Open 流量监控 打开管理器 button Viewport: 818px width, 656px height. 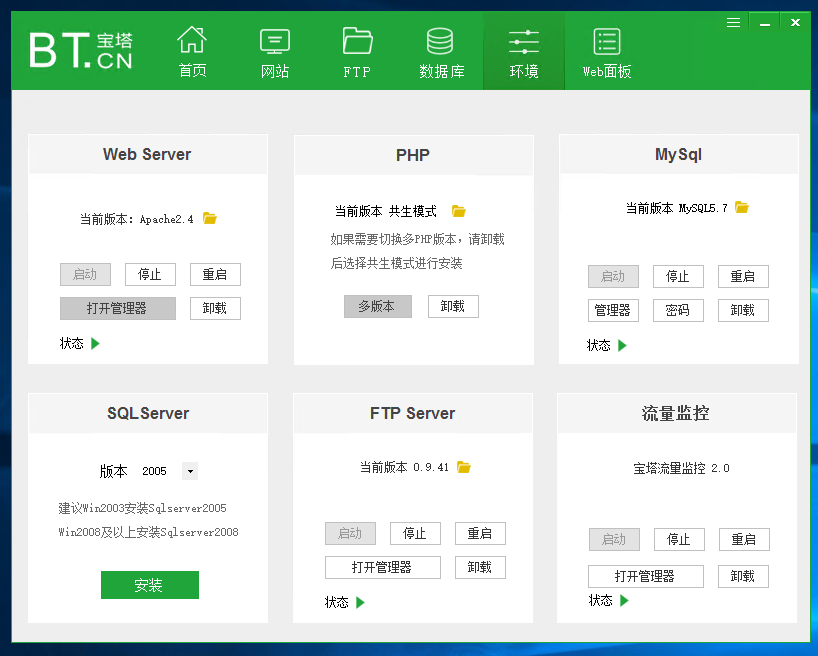645,577
